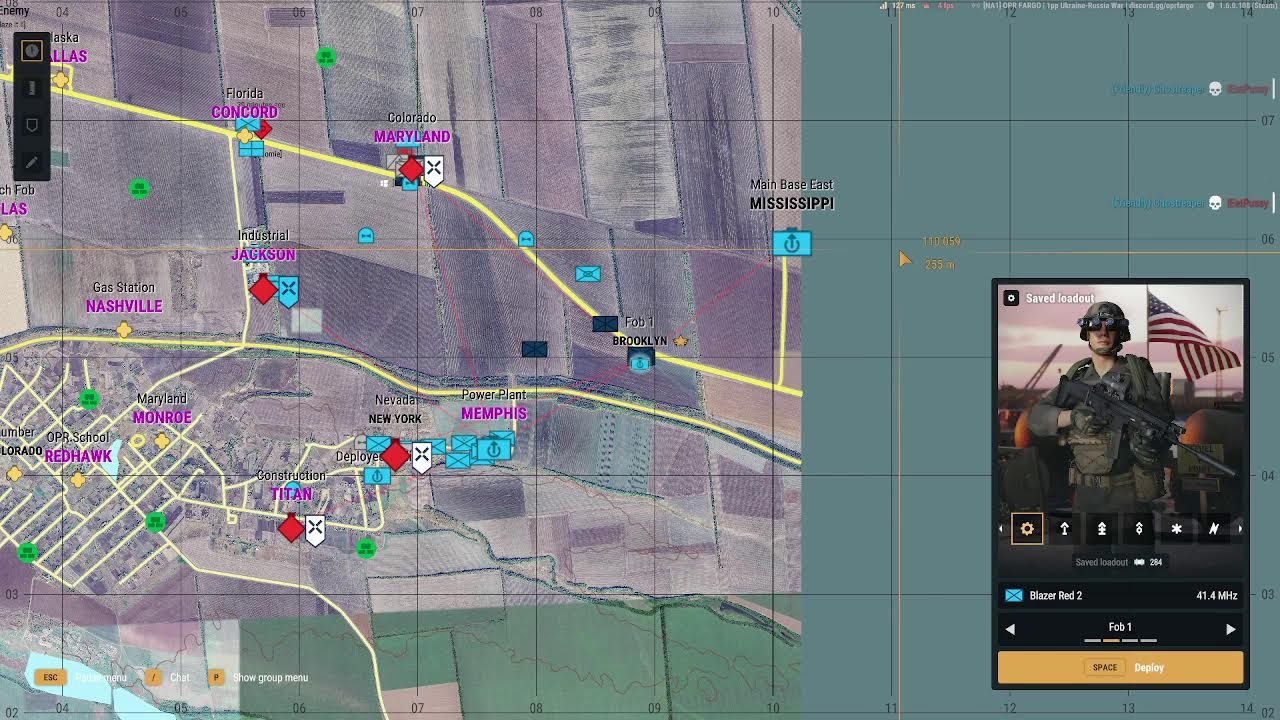Screen dimensions: 1280x720
Task: Click the Fob 1 spawn name label
Action: point(1120,627)
